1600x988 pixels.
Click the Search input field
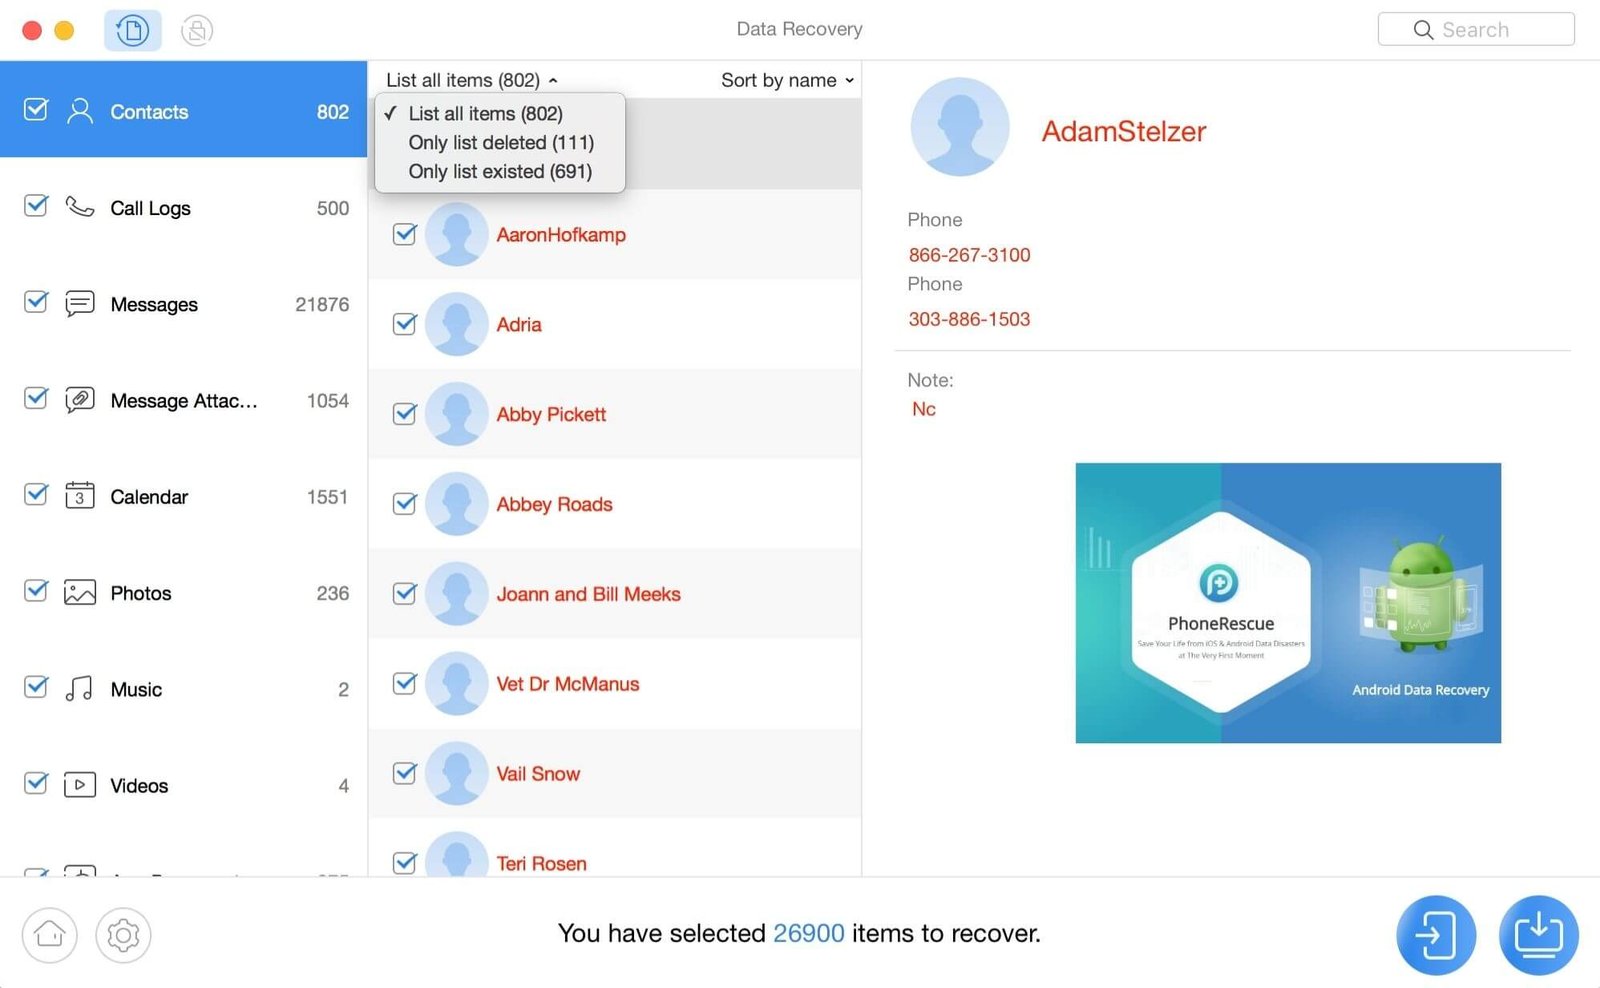pyautogui.click(x=1476, y=29)
